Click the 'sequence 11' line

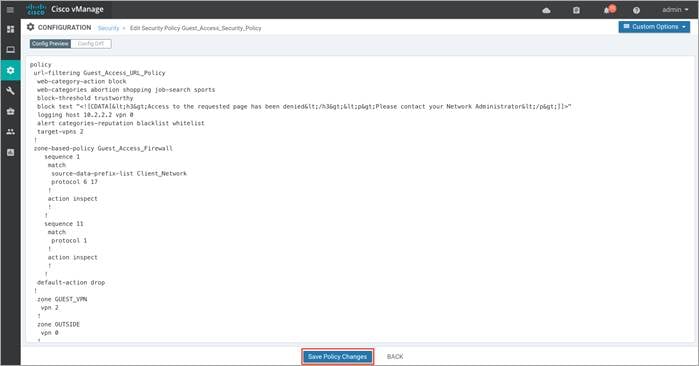pyautogui.click(x=64, y=224)
